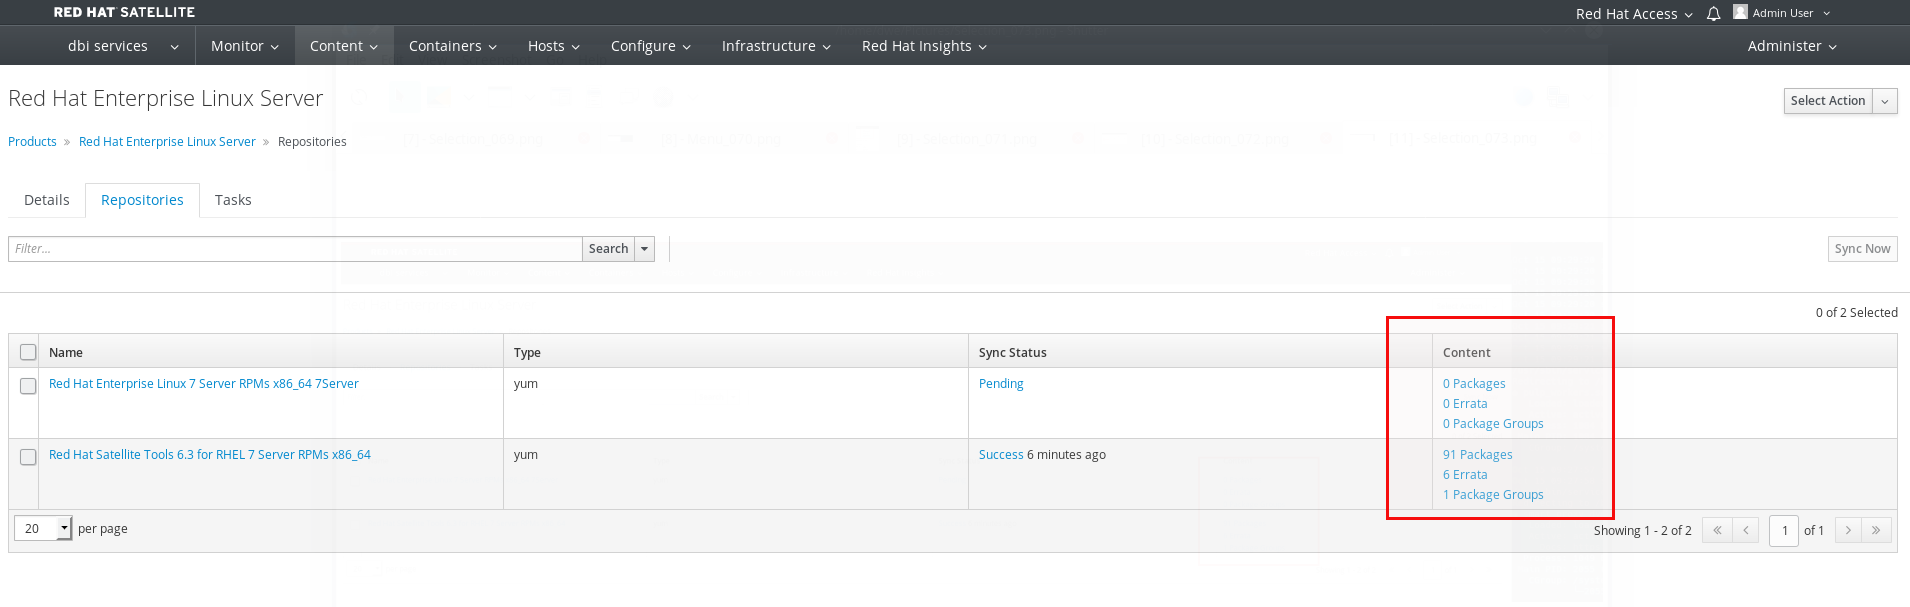Open the Administer menu
This screenshot has width=1910, height=607.
1792,46
